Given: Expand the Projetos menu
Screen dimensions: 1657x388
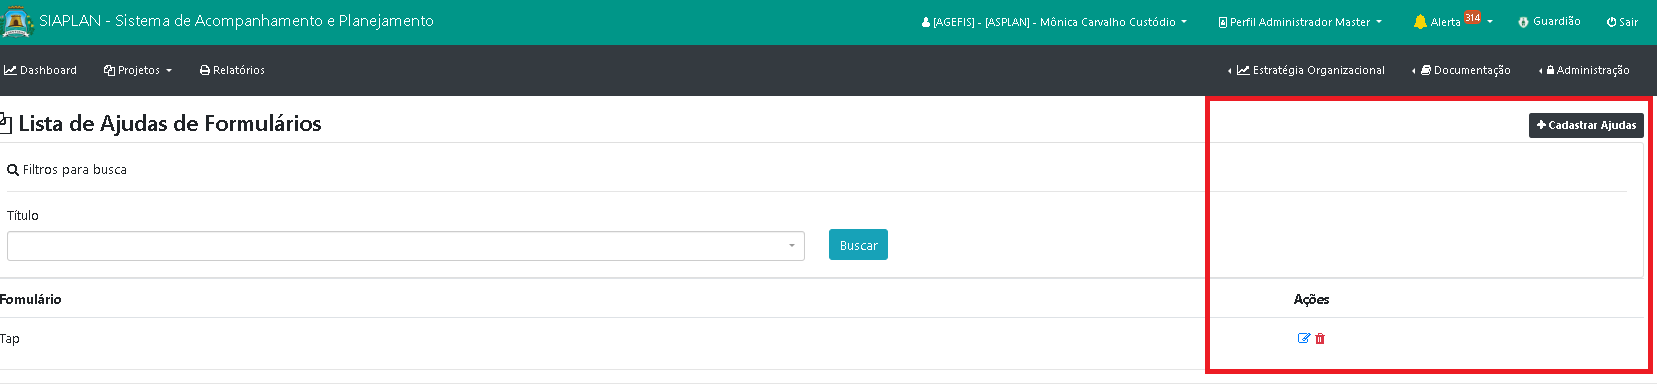Looking at the screenshot, I should point(138,70).
